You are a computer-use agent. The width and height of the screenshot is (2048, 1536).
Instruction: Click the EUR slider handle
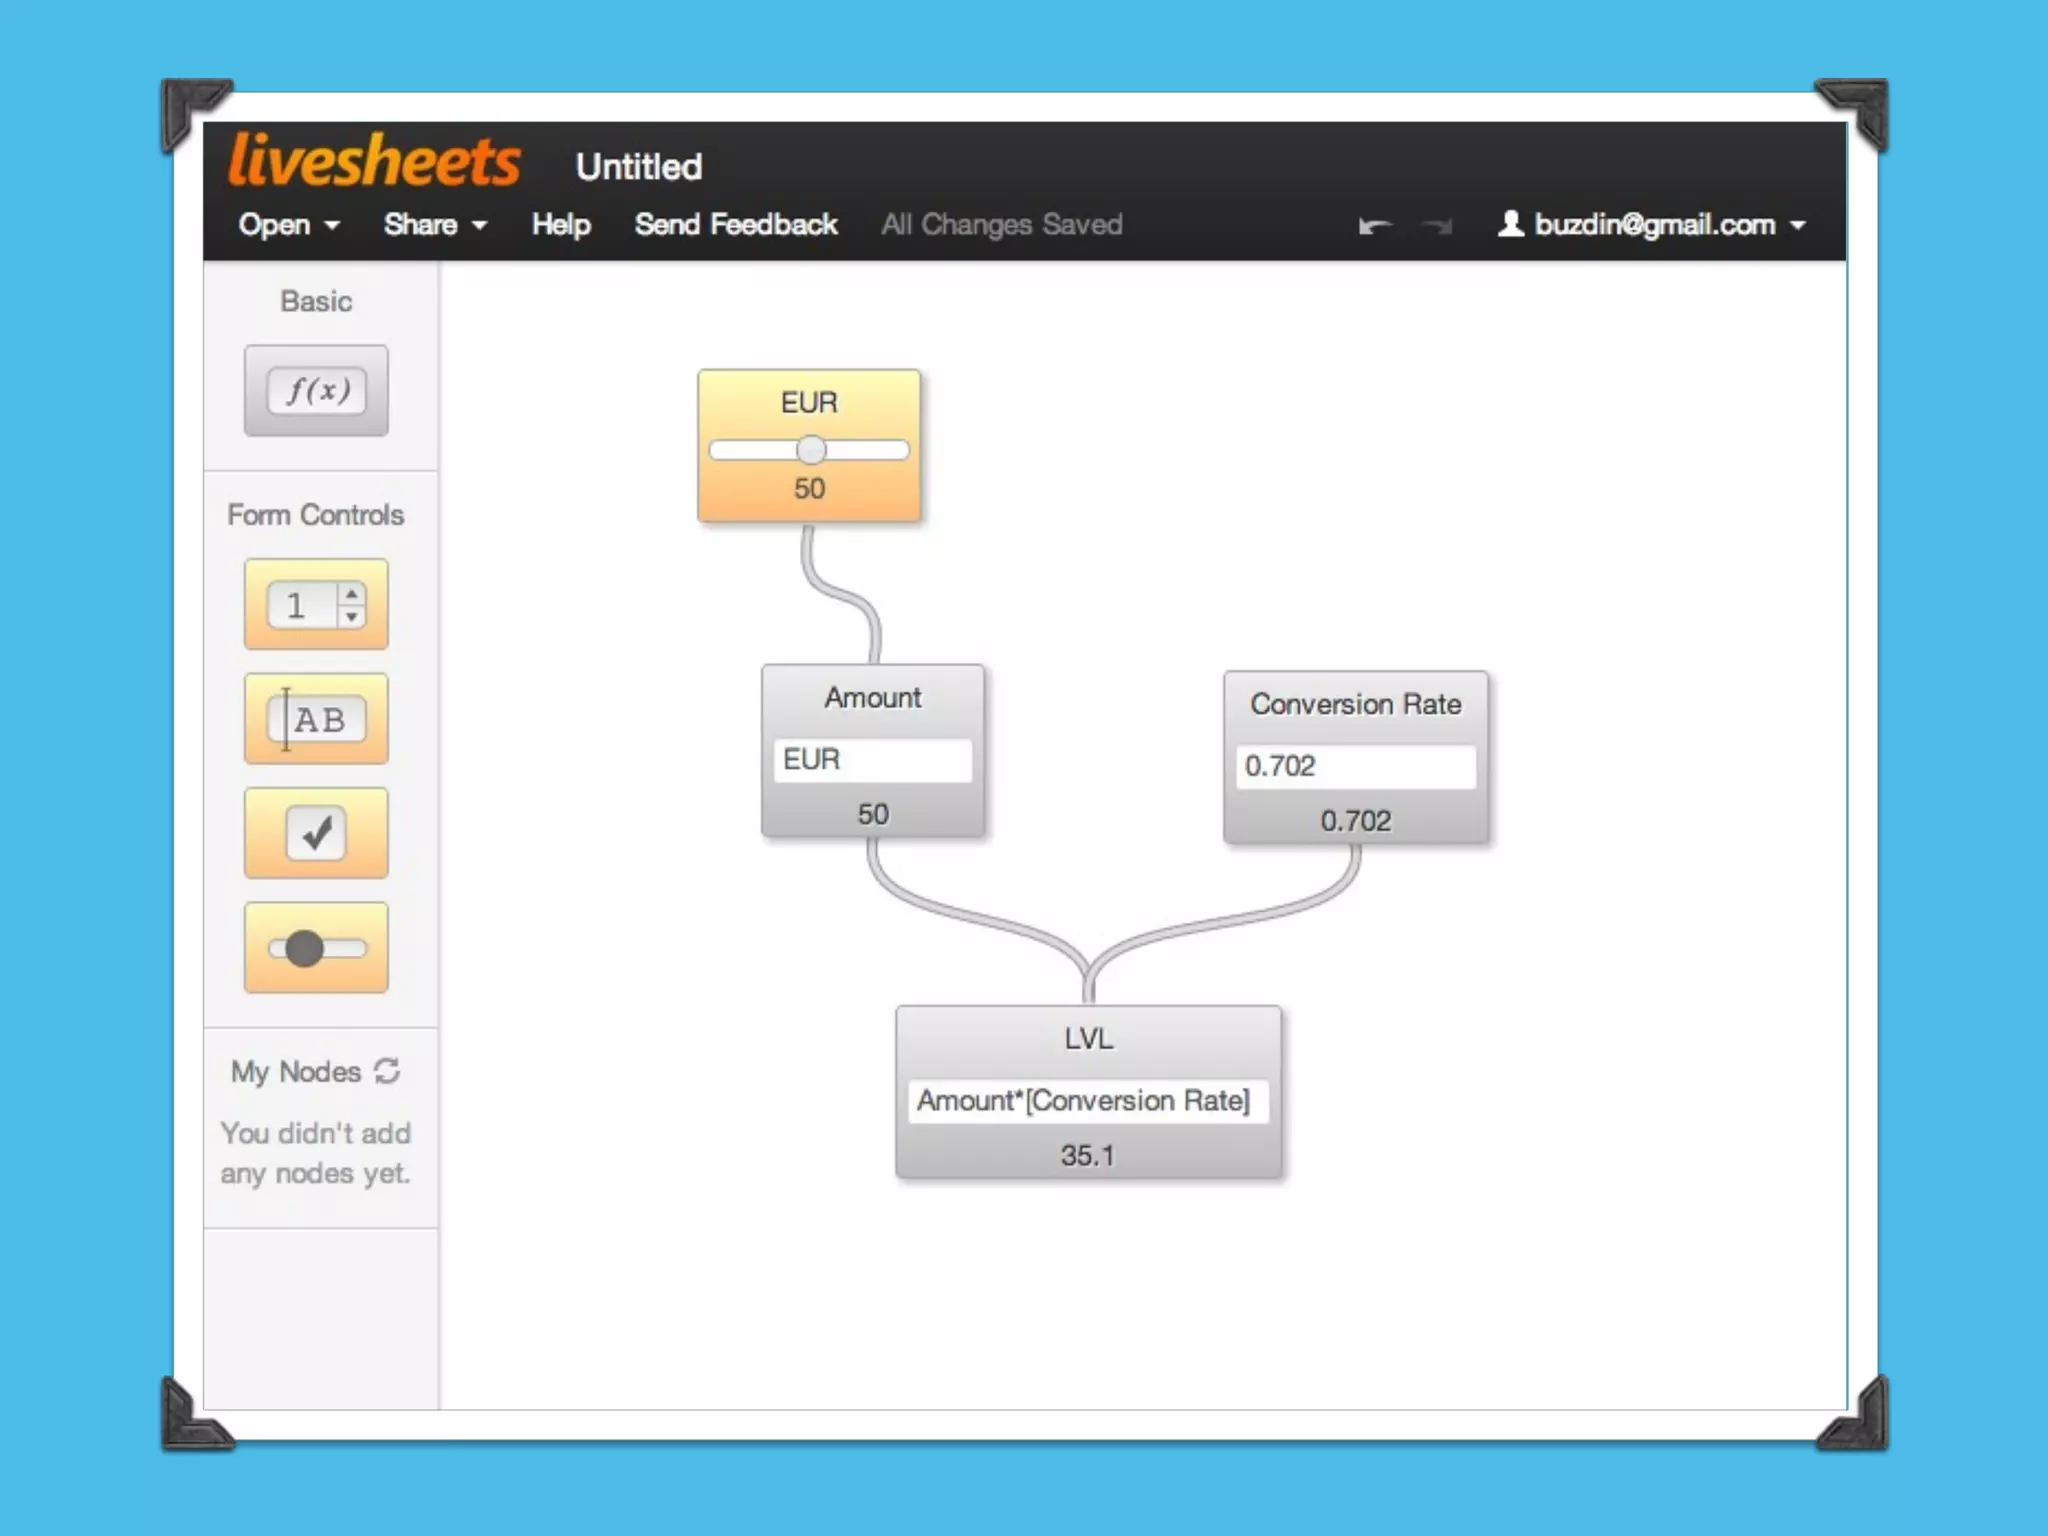(811, 450)
